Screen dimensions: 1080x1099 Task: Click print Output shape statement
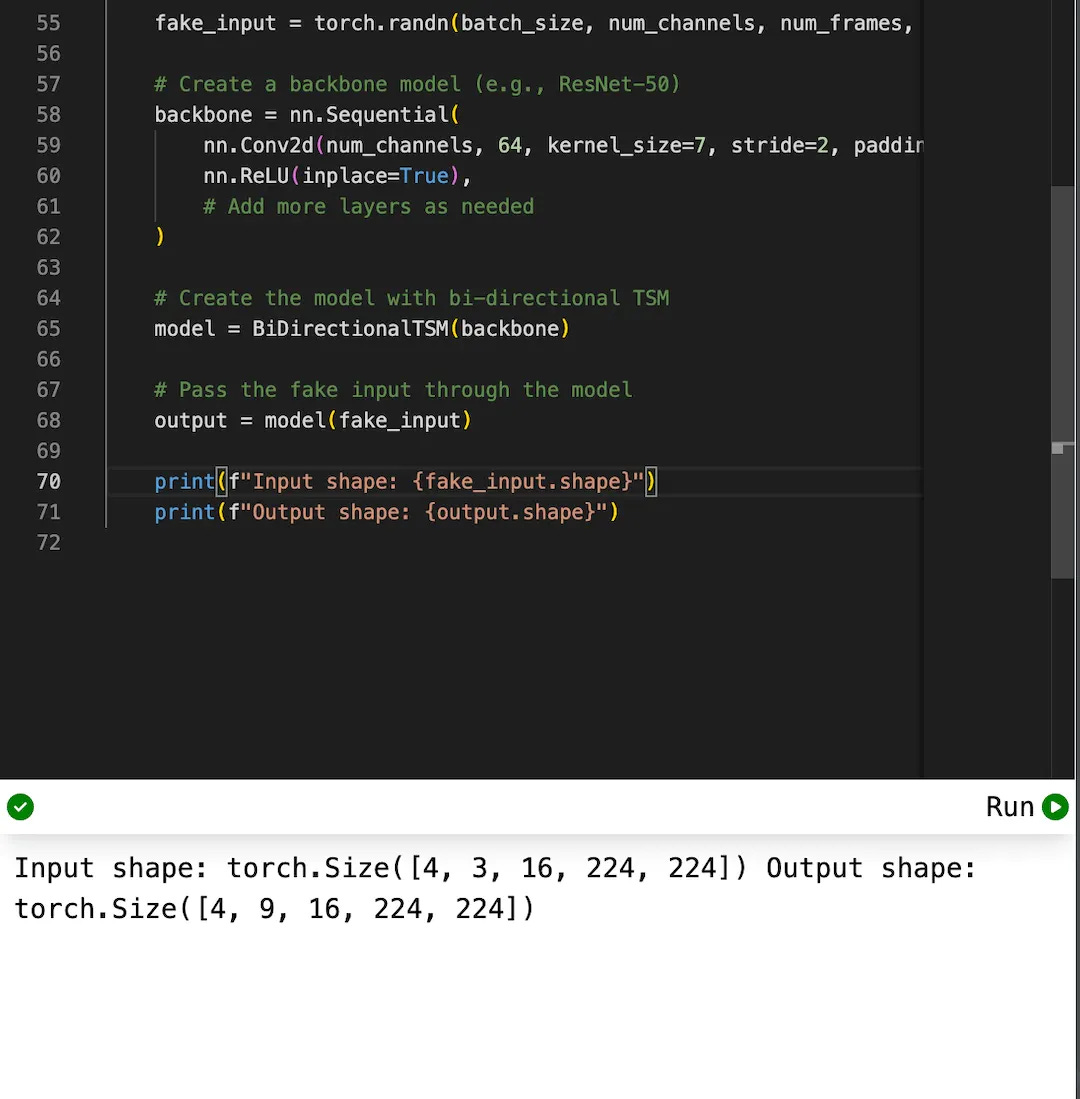(387, 512)
